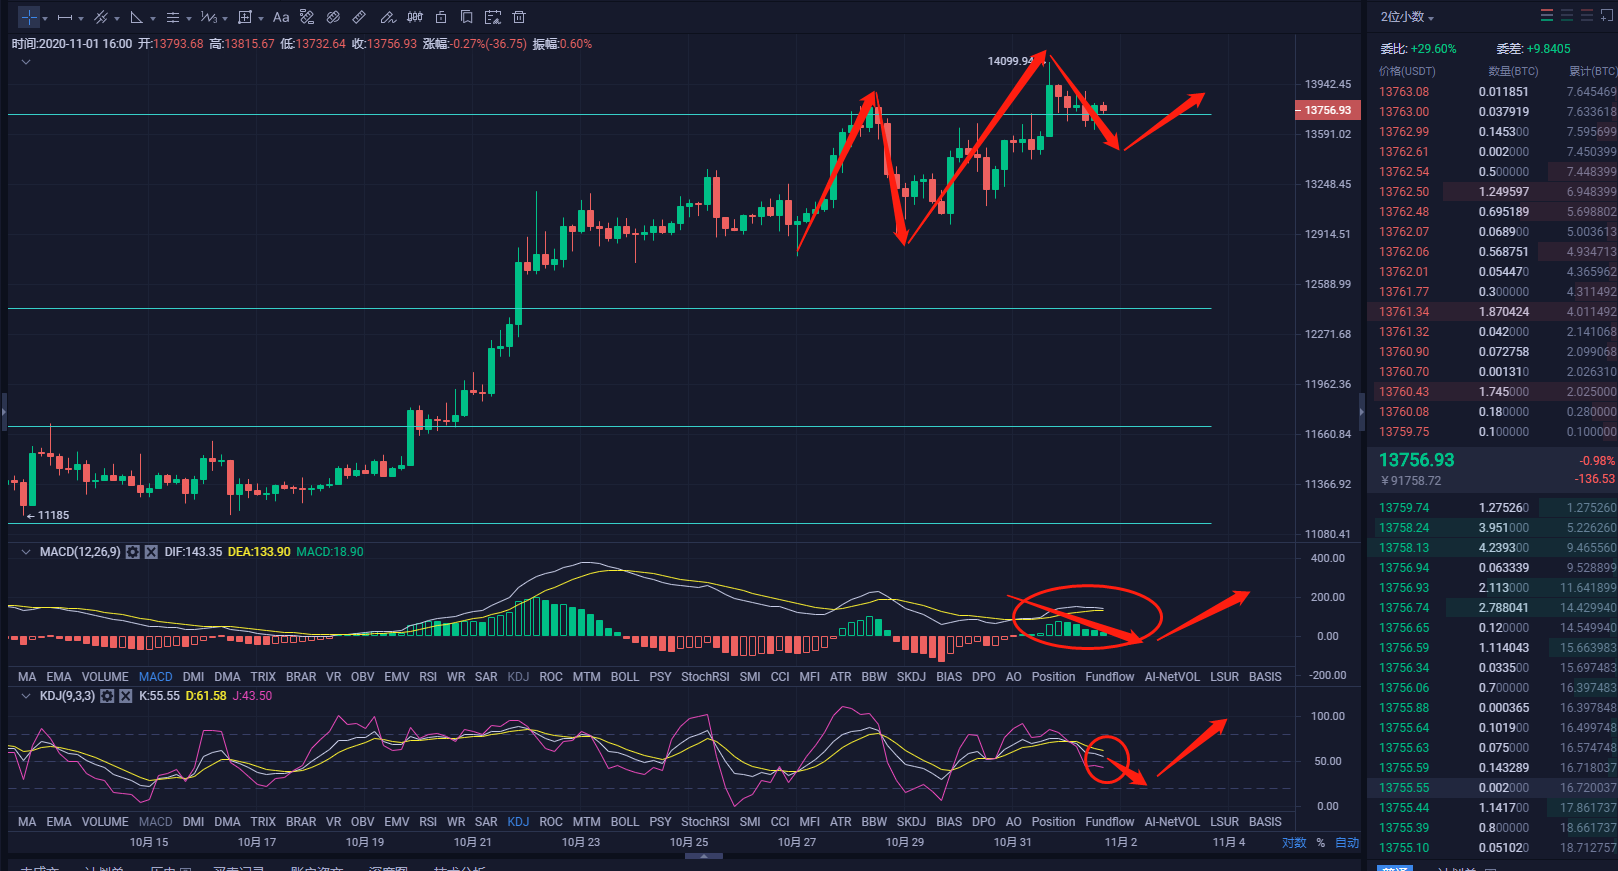
Task: Toggle 对数 logarithmic scale
Action: (1294, 843)
